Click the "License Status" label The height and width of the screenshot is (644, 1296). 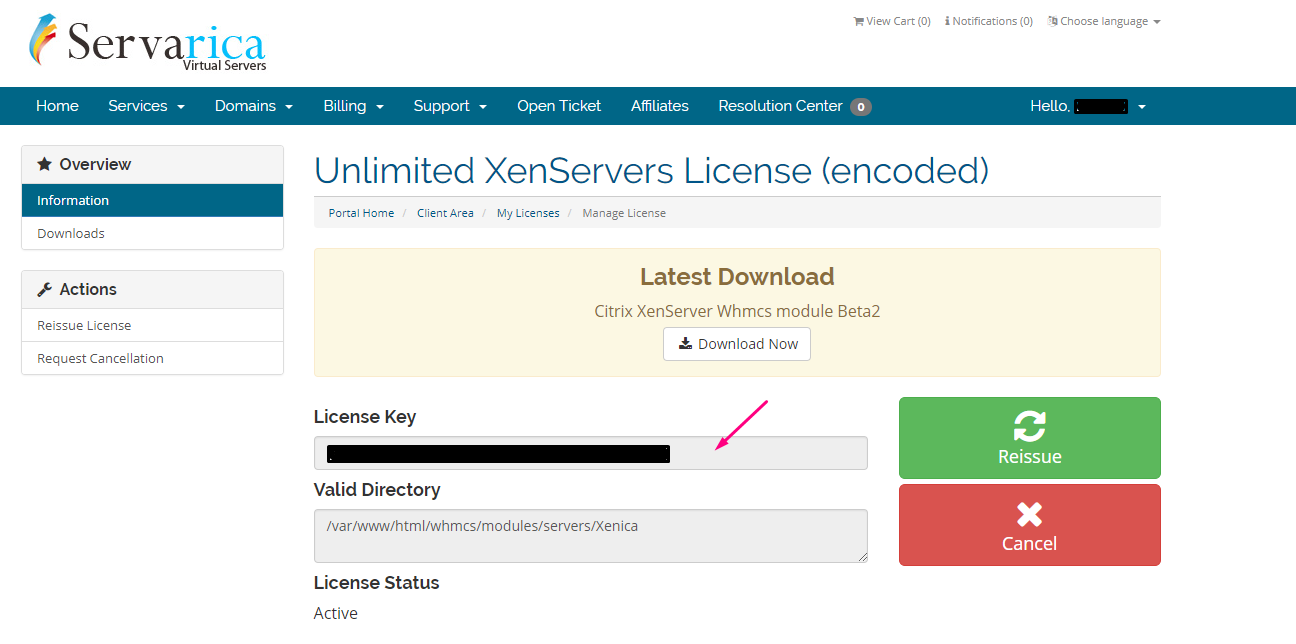click(x=377, y=583)
